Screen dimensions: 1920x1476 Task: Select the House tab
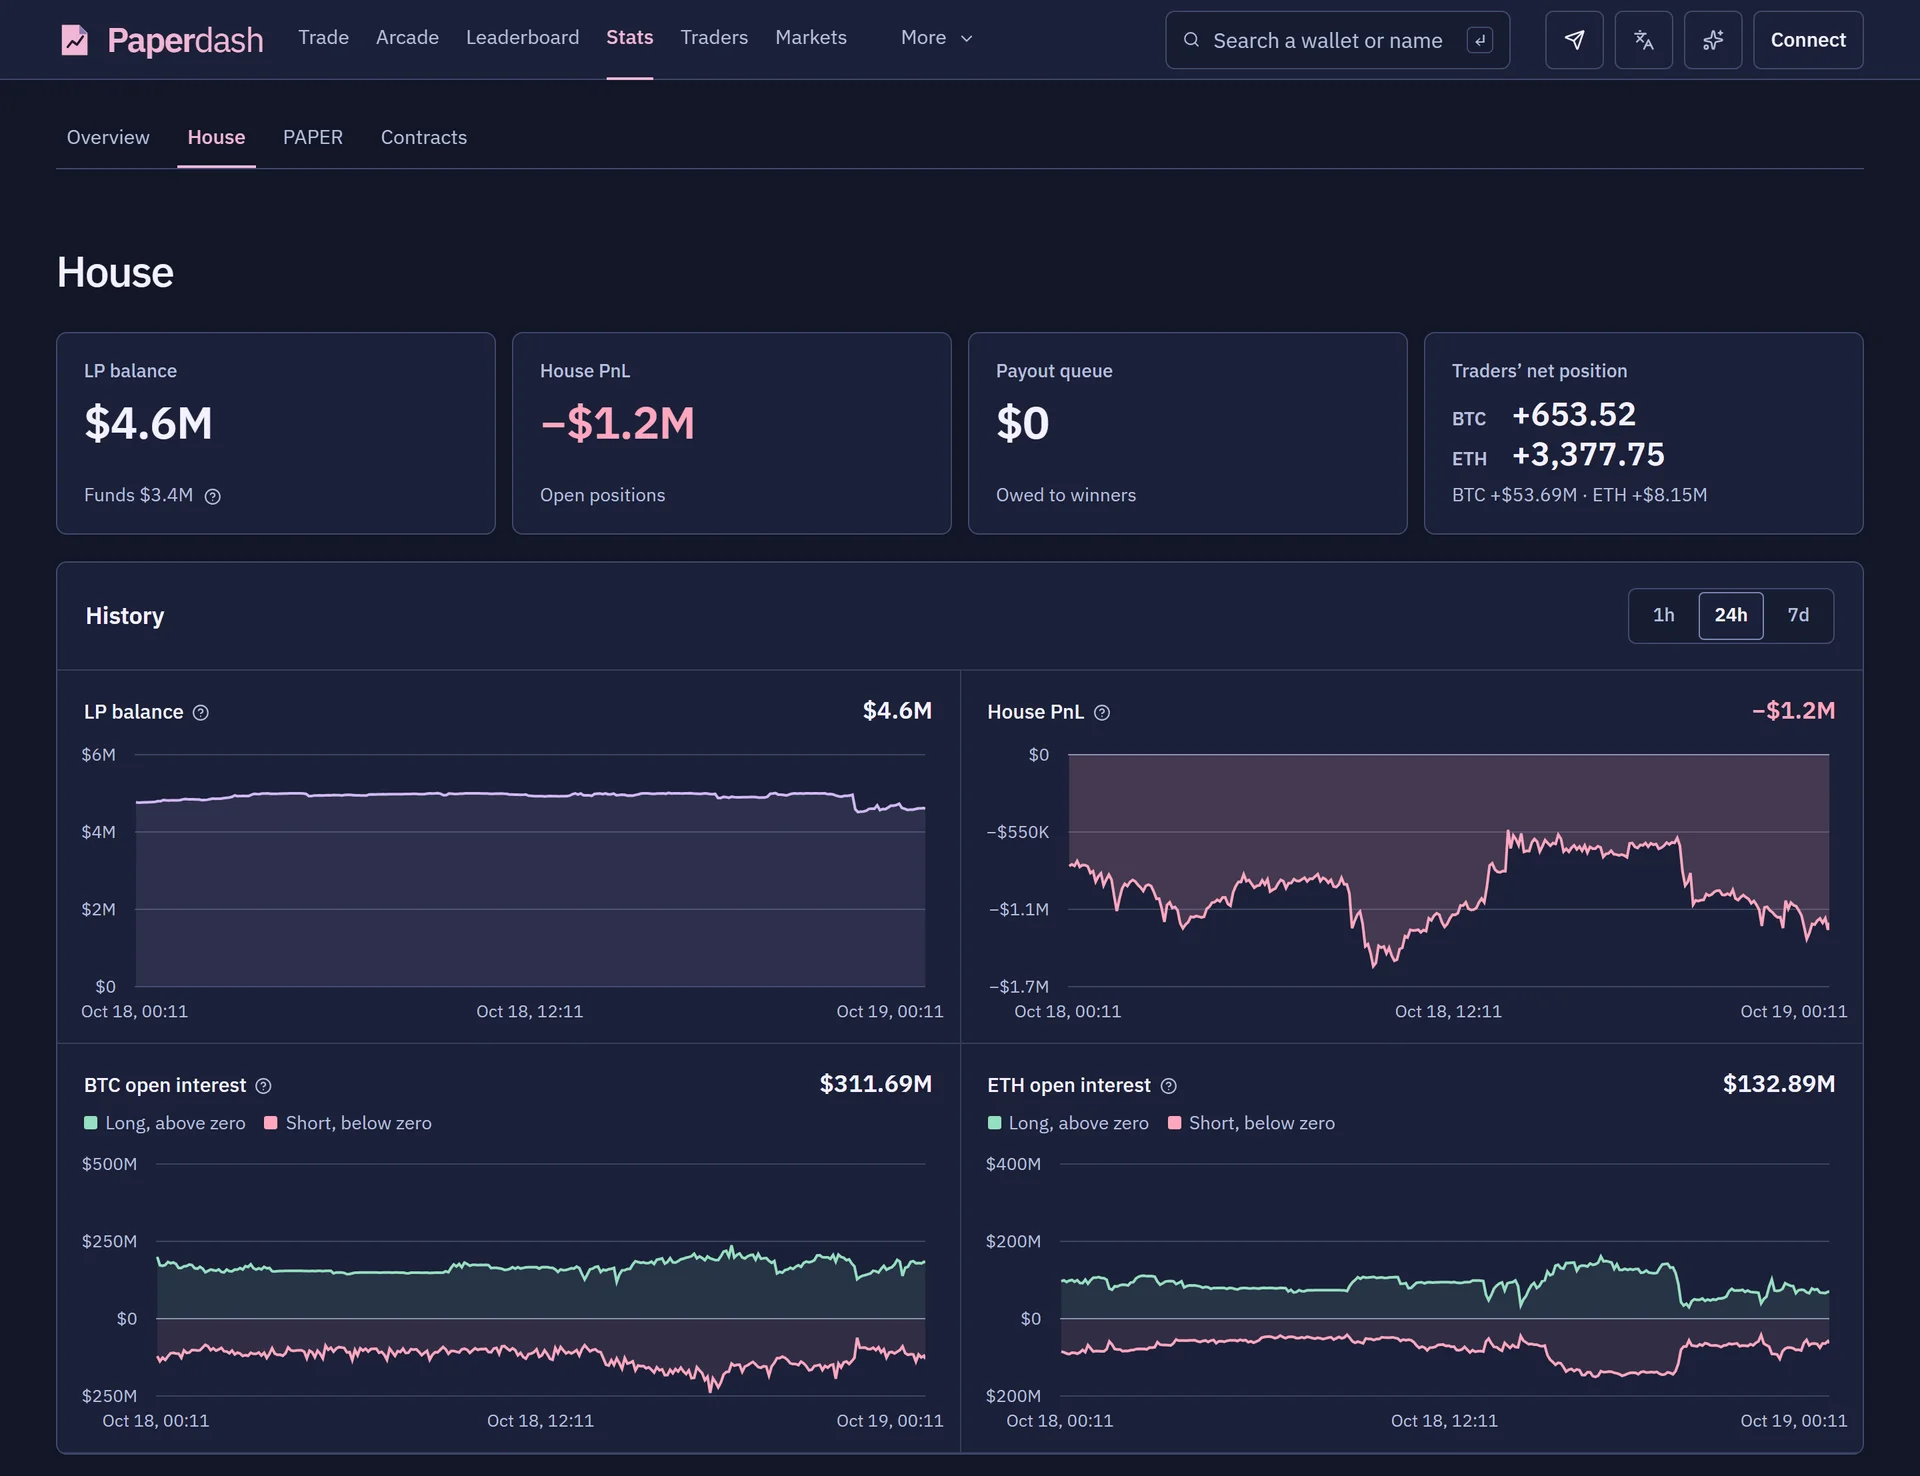pyautogui.click(x=216, y=137)
